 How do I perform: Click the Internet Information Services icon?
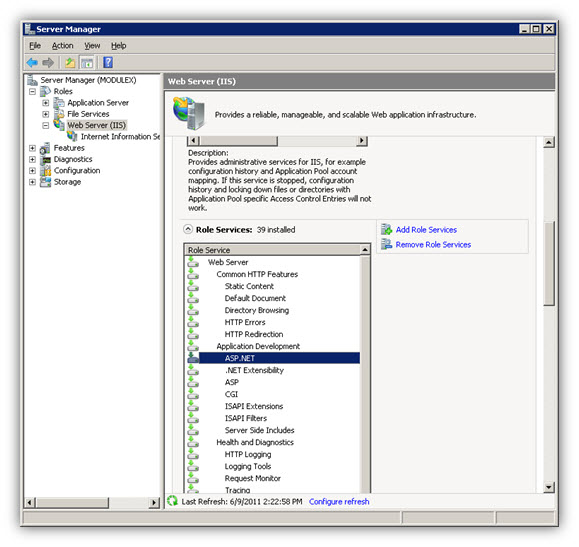pos(72,136)
